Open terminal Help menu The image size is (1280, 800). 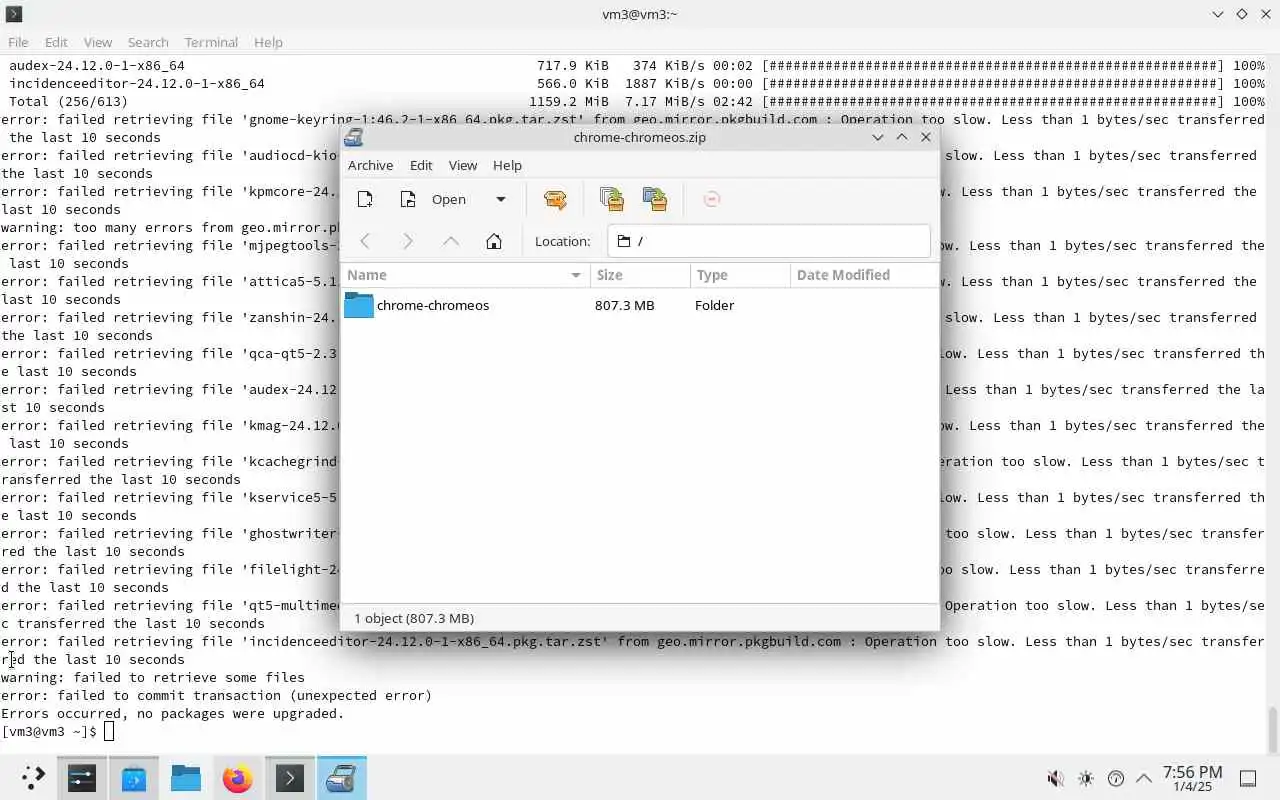pos(268,42)
